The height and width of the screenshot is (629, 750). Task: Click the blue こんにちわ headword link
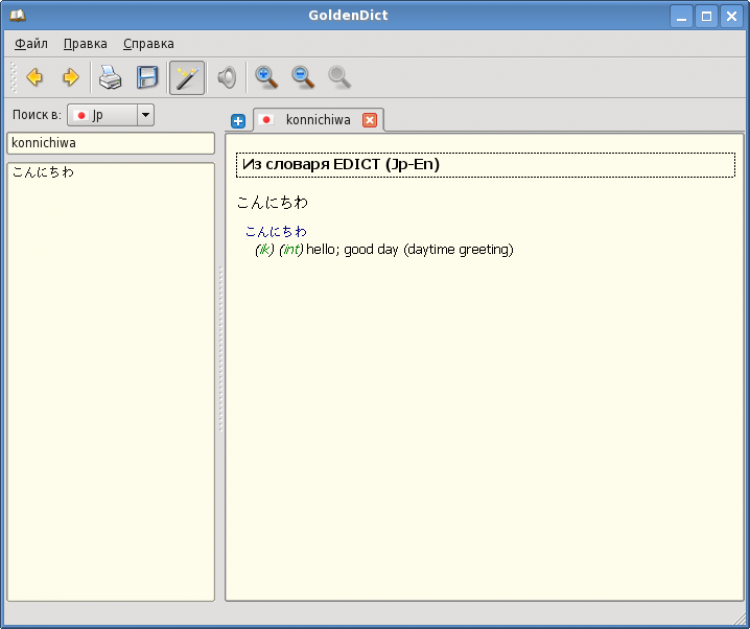[x=276, y=232]
